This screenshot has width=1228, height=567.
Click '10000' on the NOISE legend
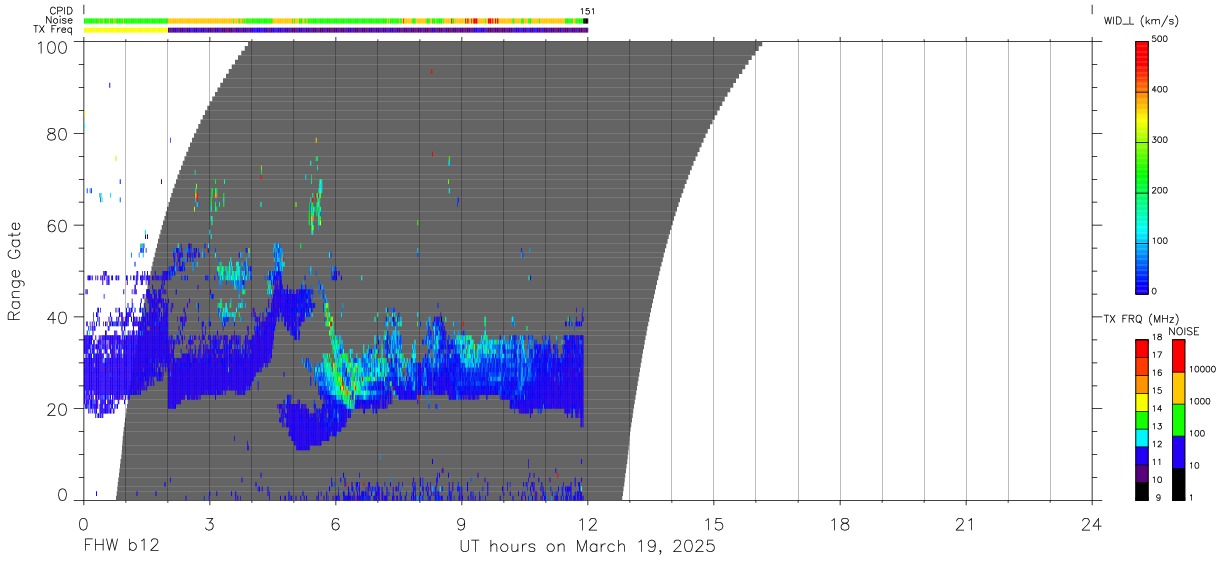1203,369
